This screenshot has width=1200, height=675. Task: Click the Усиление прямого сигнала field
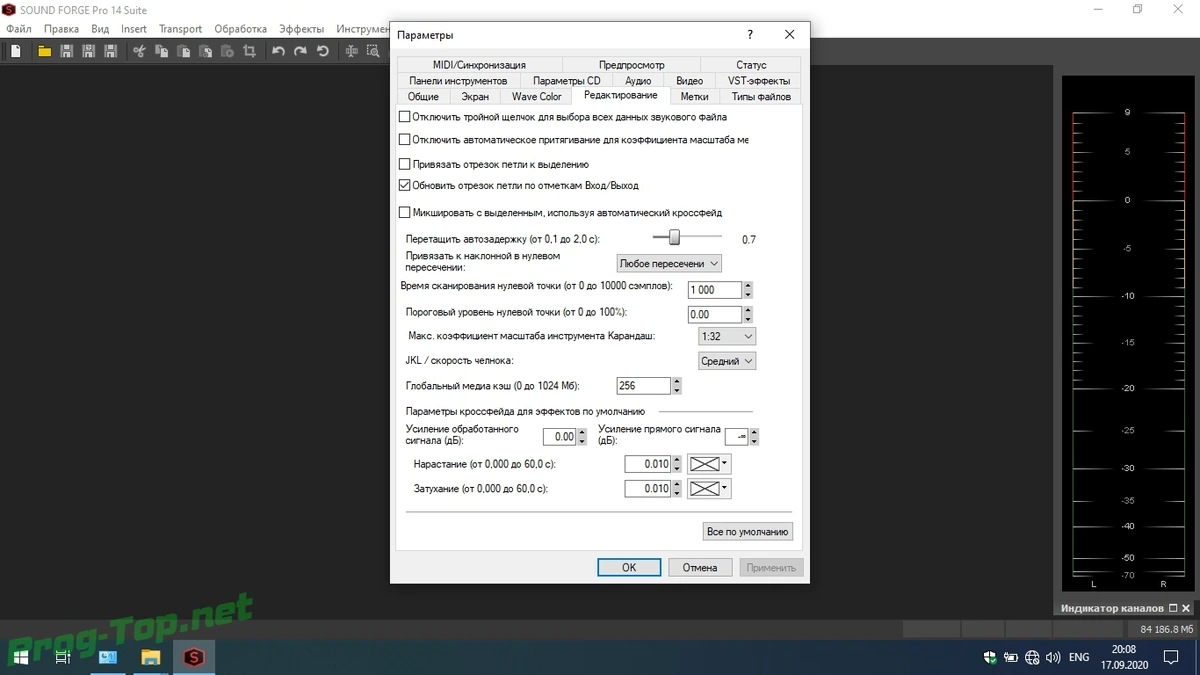click(737, 436)
